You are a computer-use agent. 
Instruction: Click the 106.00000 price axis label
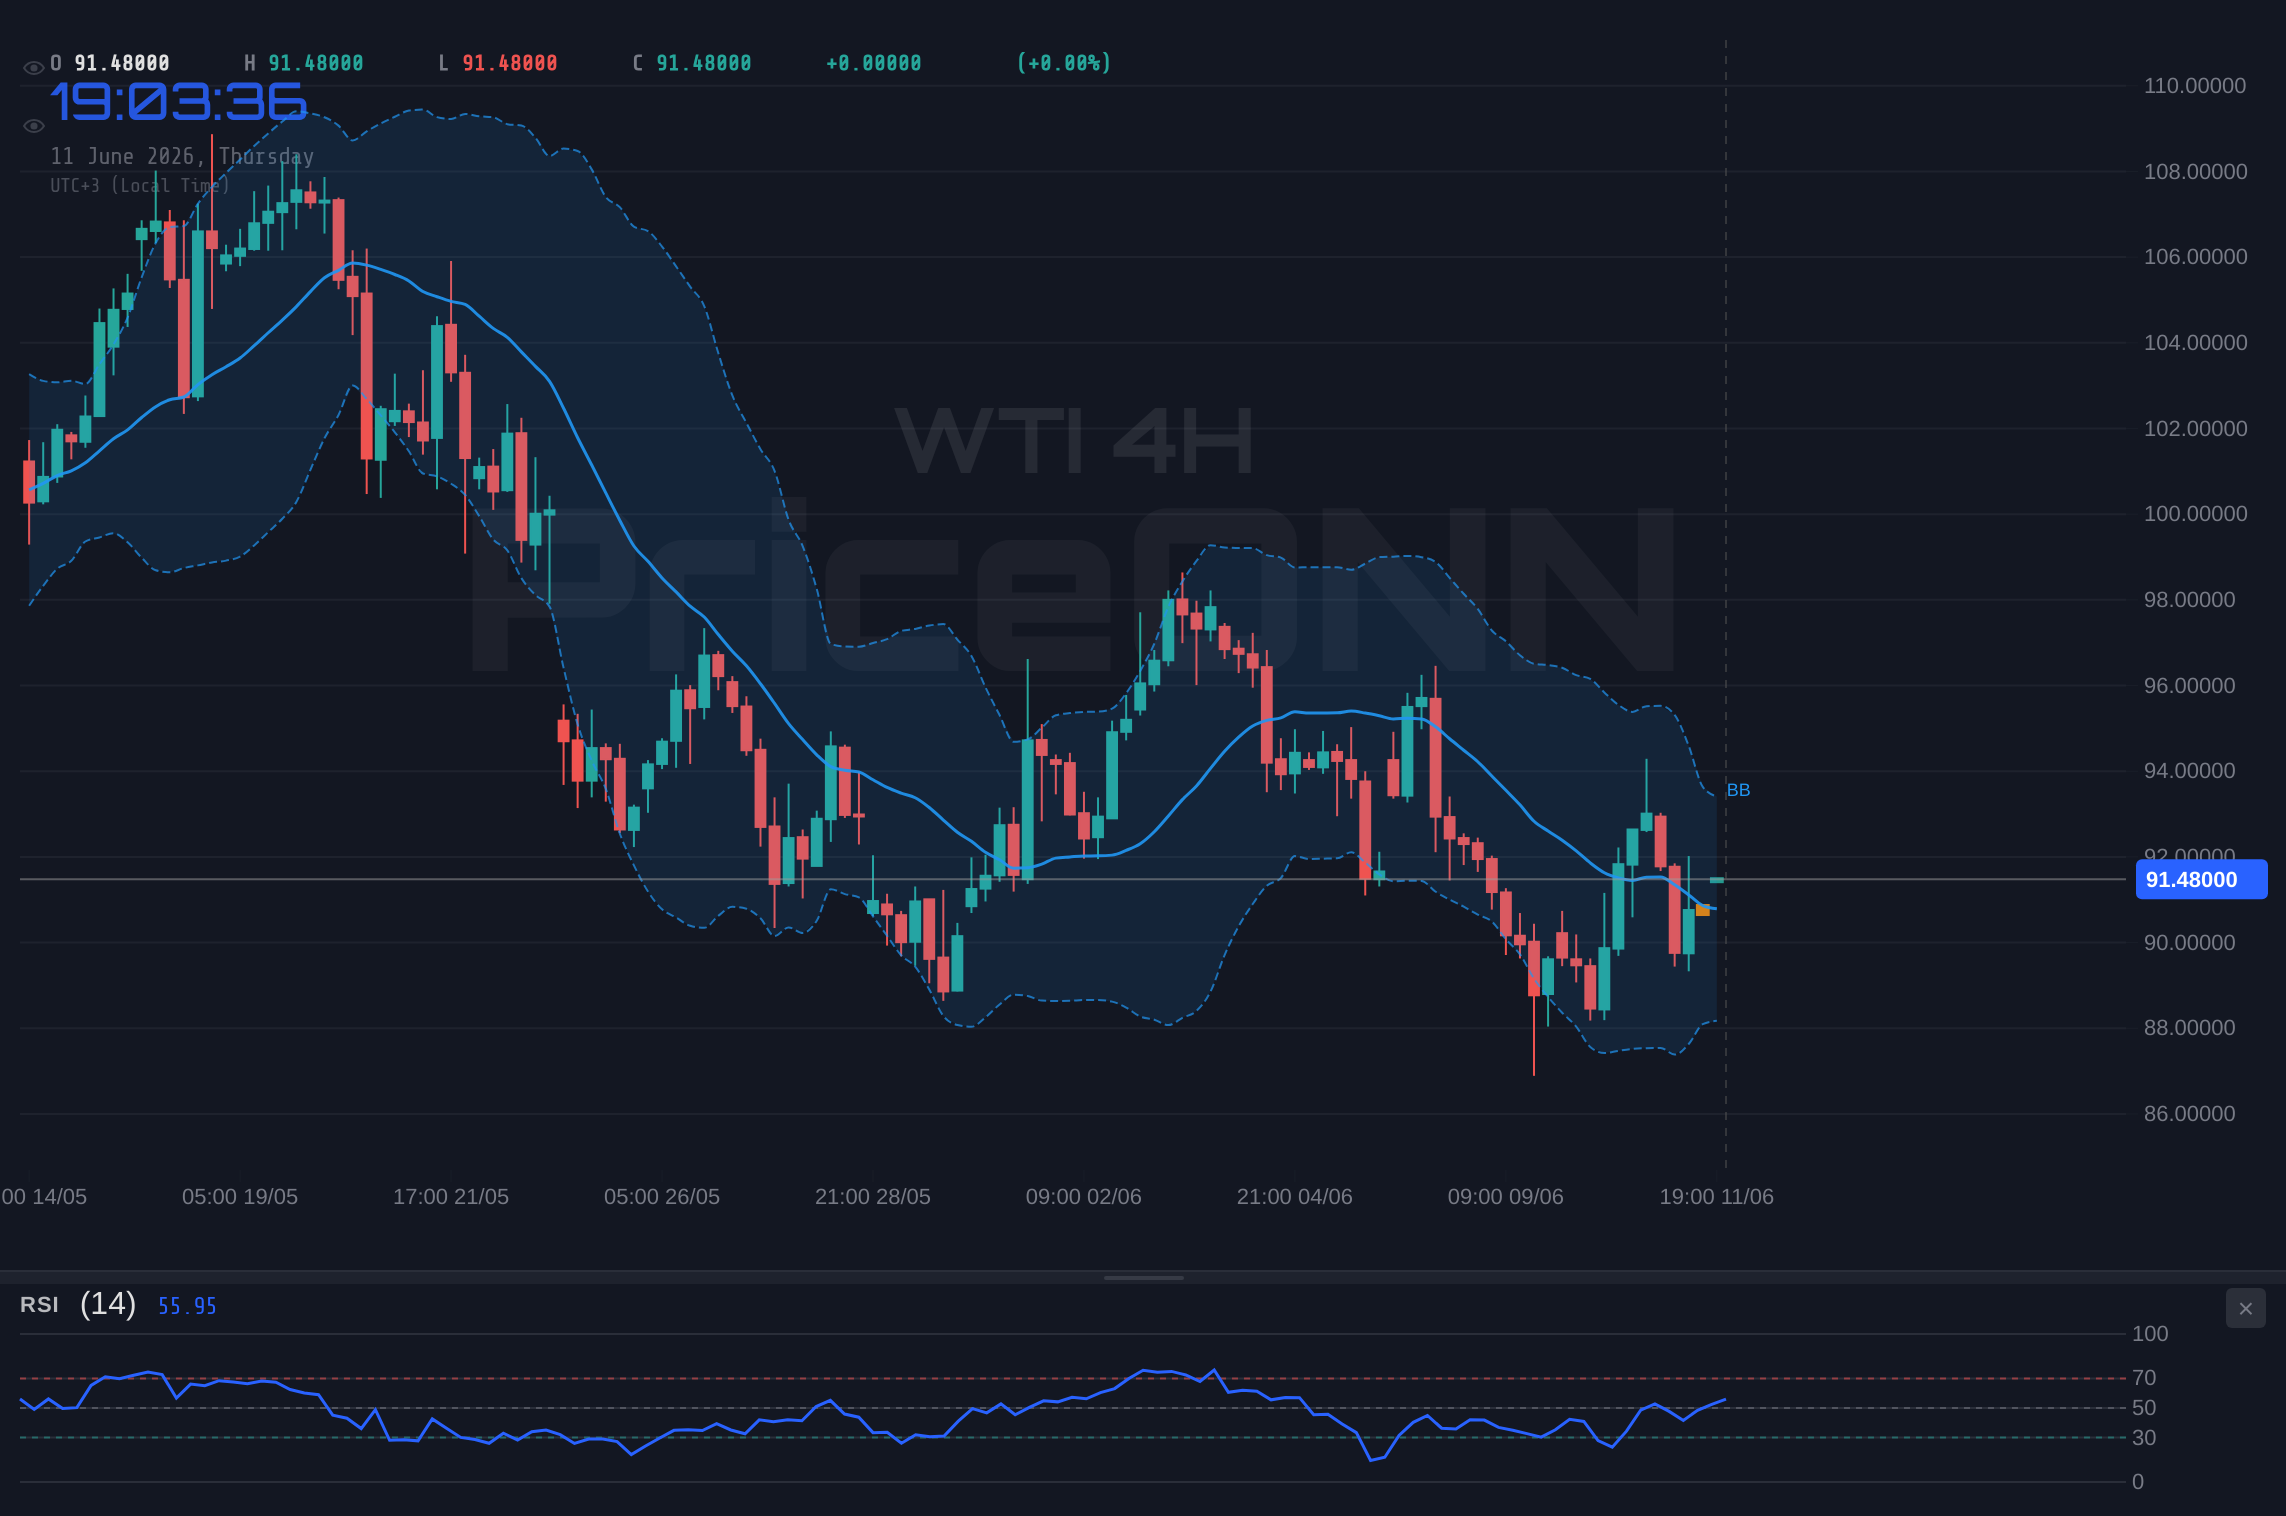point(2195,257)
